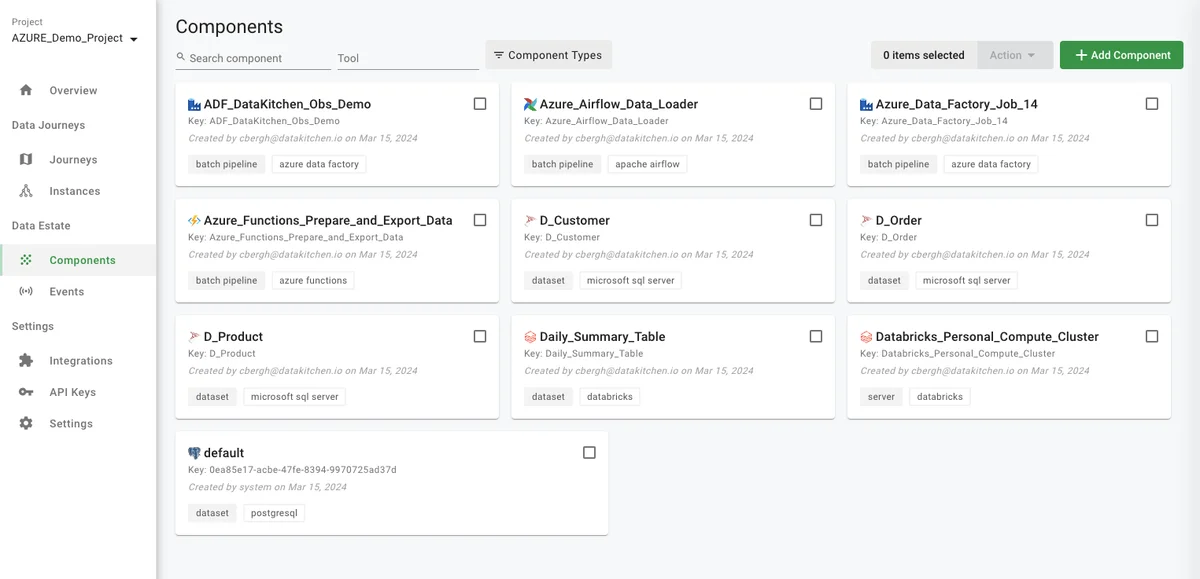Expand the Component Types filter
This screenshot has width=1200, height=579.
pos(548,55)
